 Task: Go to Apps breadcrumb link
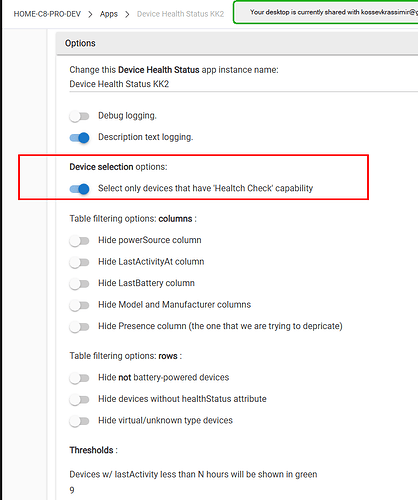[109, 14]
